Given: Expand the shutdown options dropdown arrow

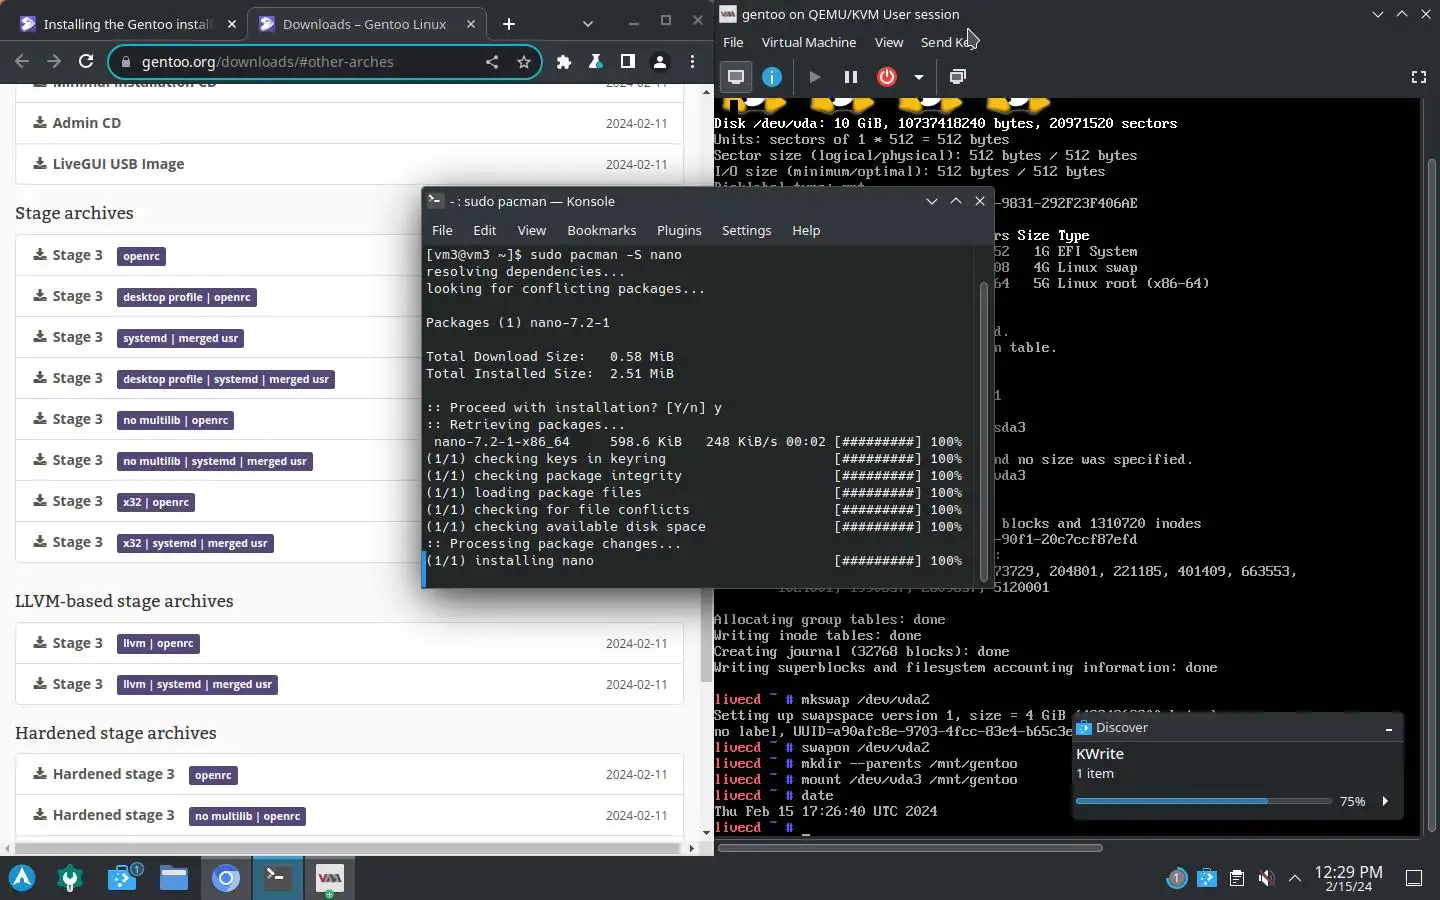Looking at the screenshot, I should click(918, 77).
